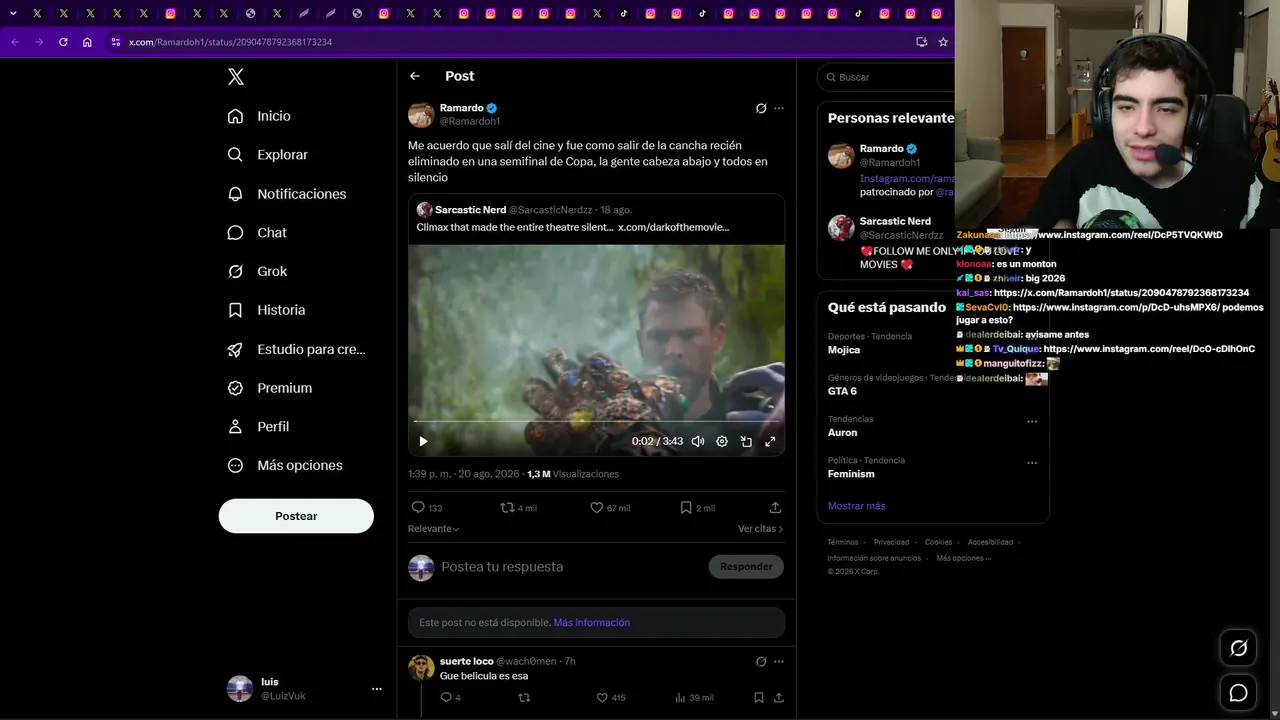The width and height of the screenshot is (1280, 720).
Task: Open the Relevante sort dropdown
Action: coord(434,529)
